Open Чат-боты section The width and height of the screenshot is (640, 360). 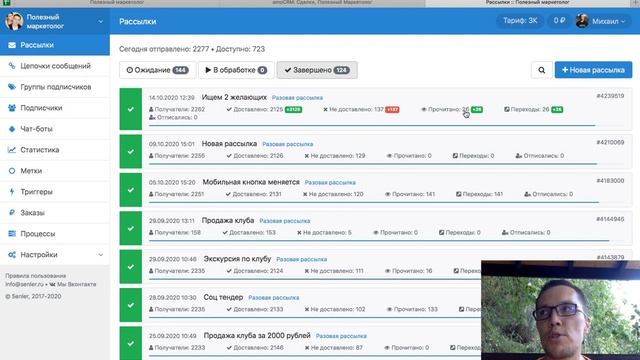coord(55,129)
